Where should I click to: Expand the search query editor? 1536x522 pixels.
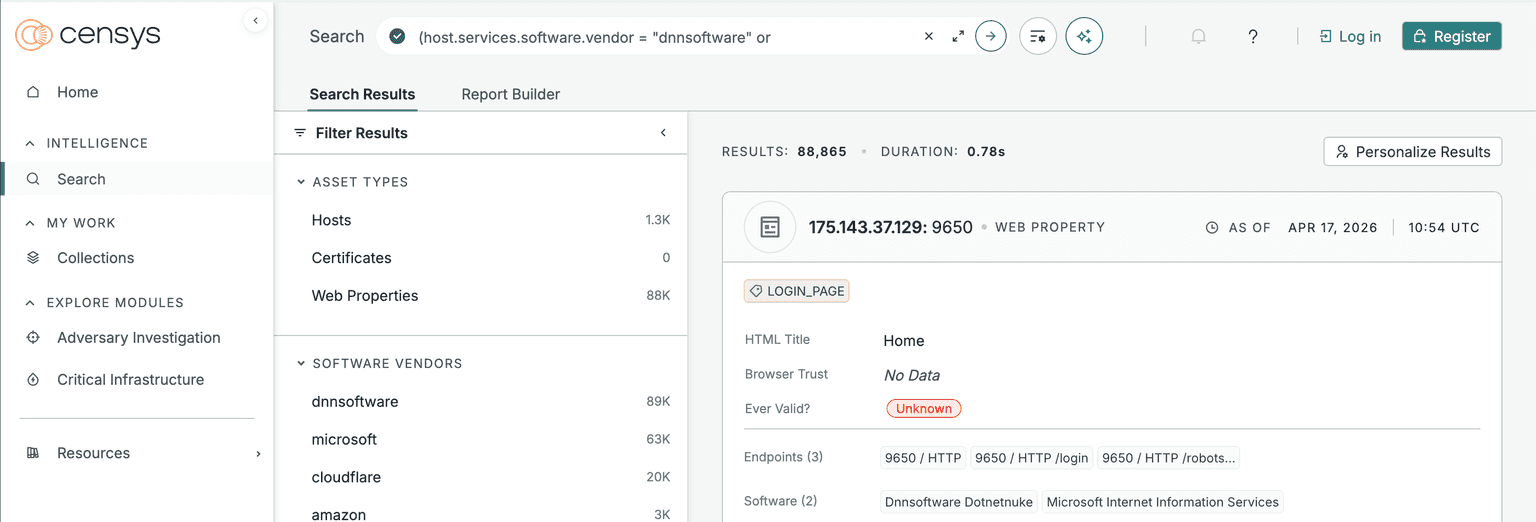coord(958,36)
